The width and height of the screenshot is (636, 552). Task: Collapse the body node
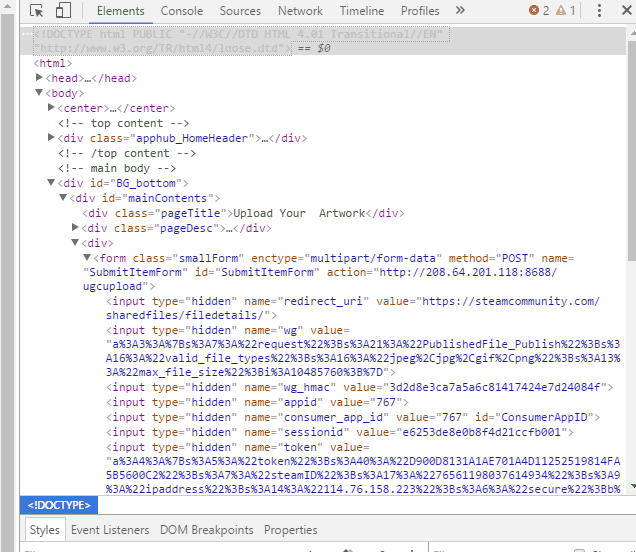point(39,92)
